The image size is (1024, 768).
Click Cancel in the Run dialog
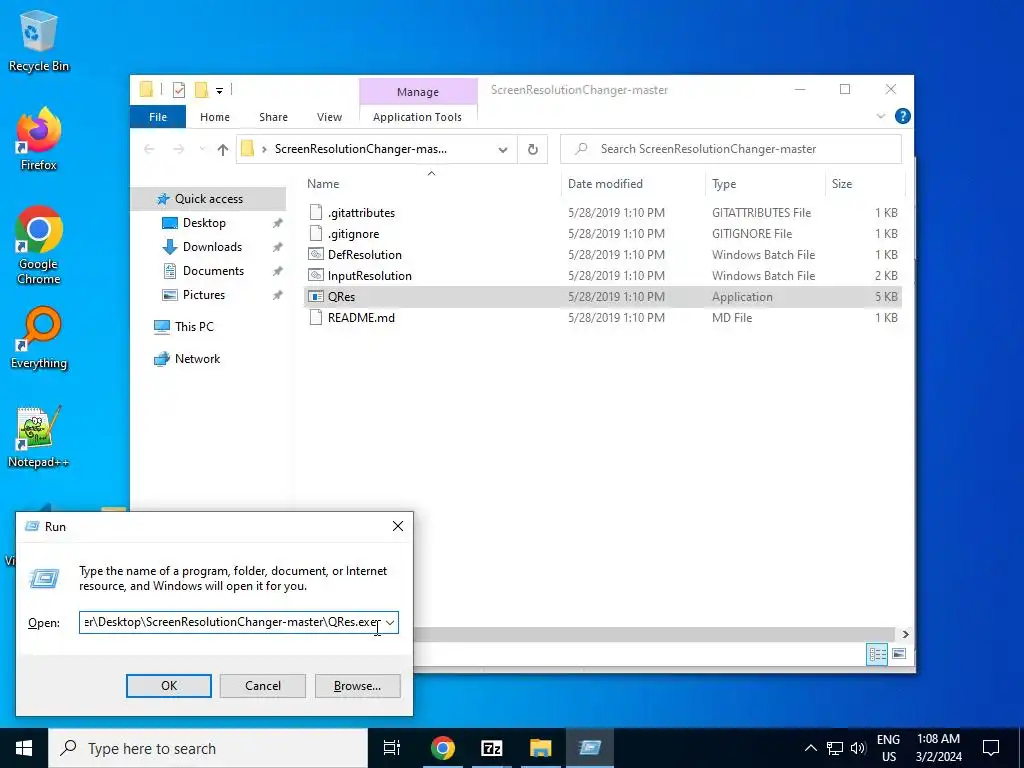click(263, 686)
